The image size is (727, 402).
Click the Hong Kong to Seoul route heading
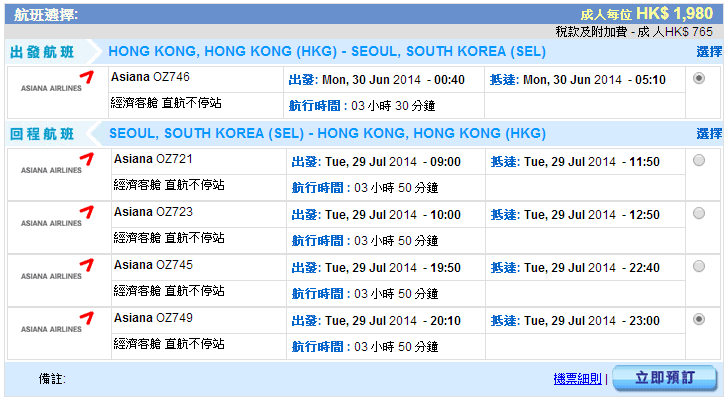click(326, 52)
